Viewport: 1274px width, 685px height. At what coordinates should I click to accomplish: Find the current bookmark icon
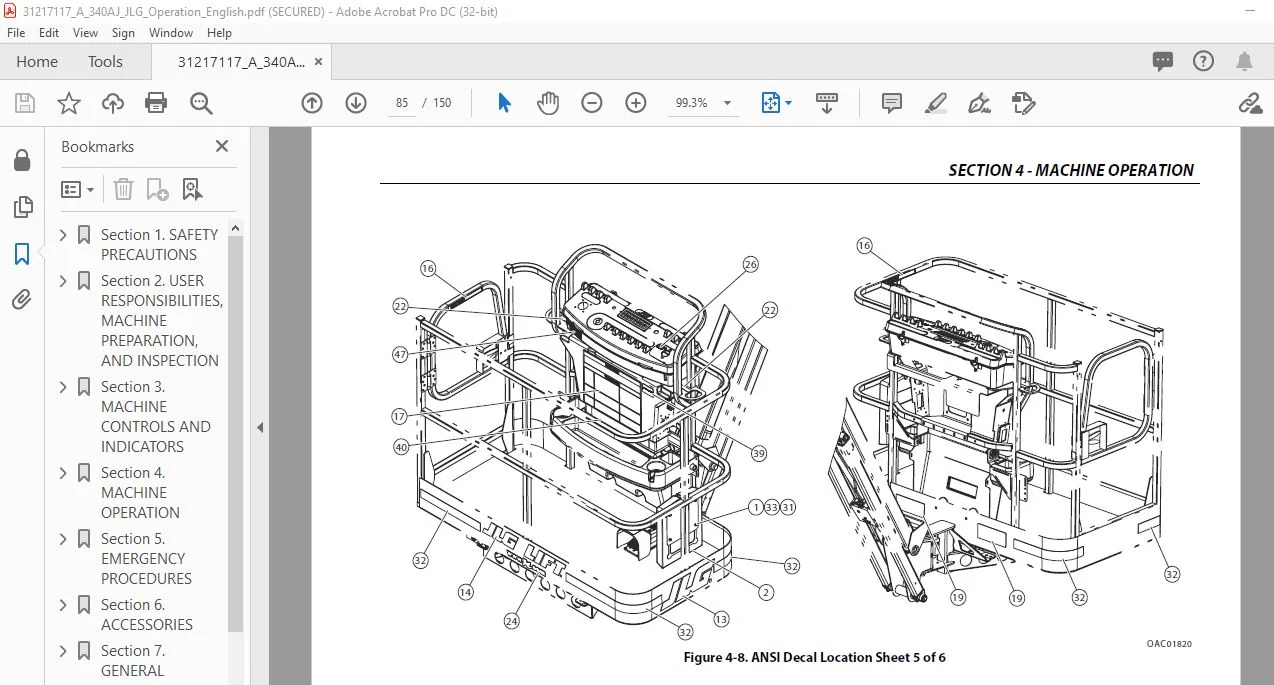[x=192, y=189]
